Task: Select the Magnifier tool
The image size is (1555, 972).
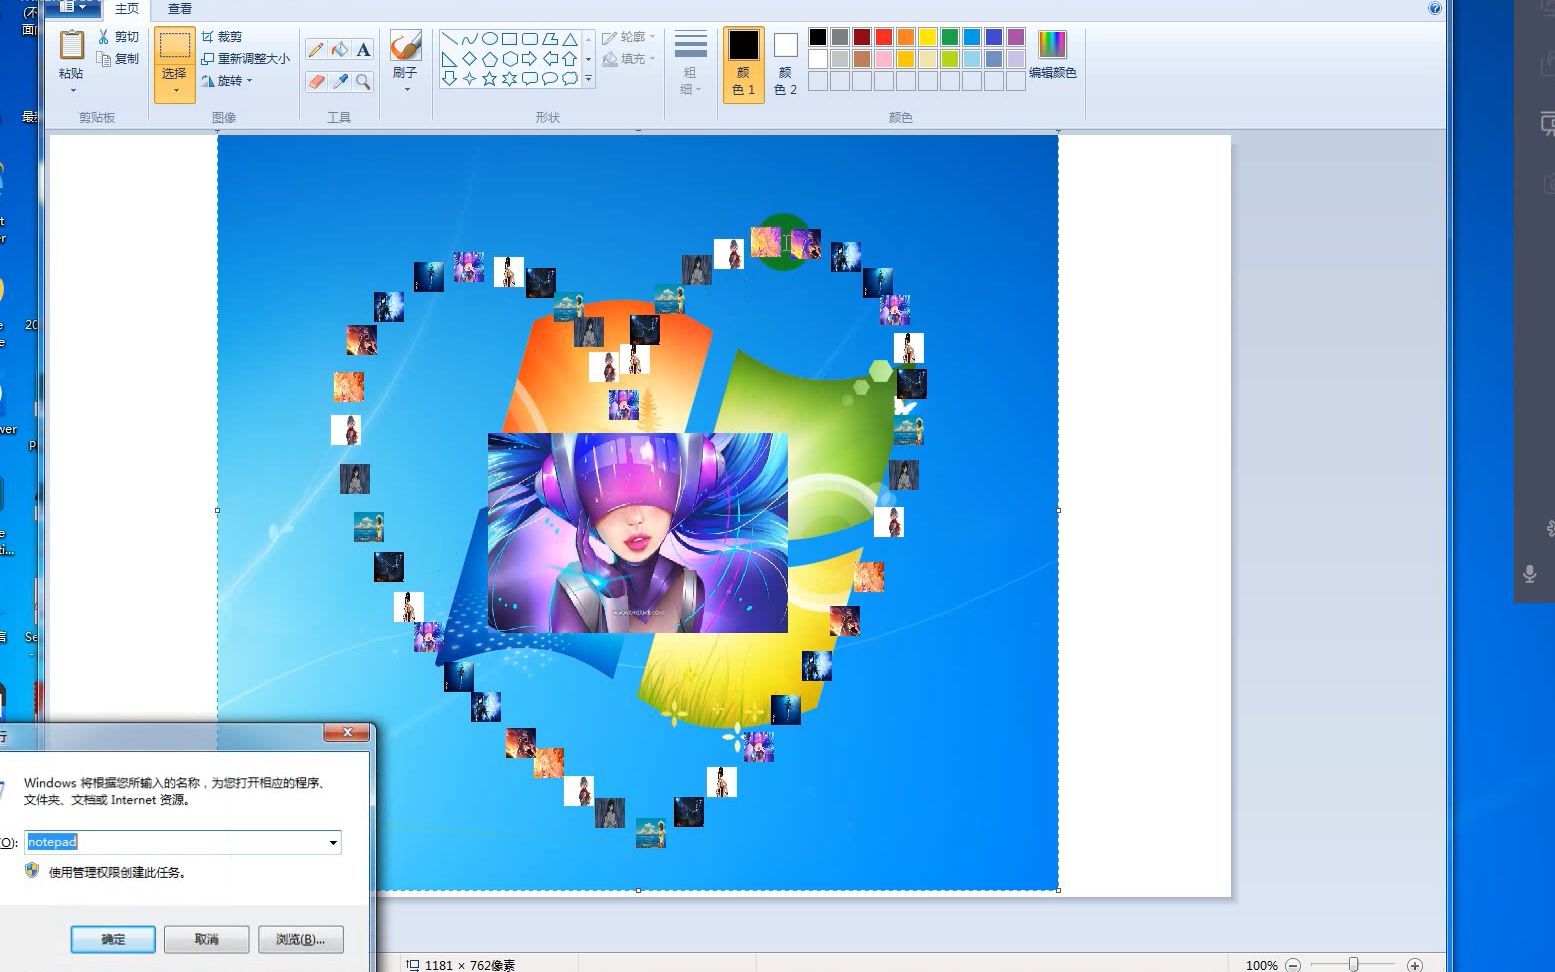Action: click(363, 81)
